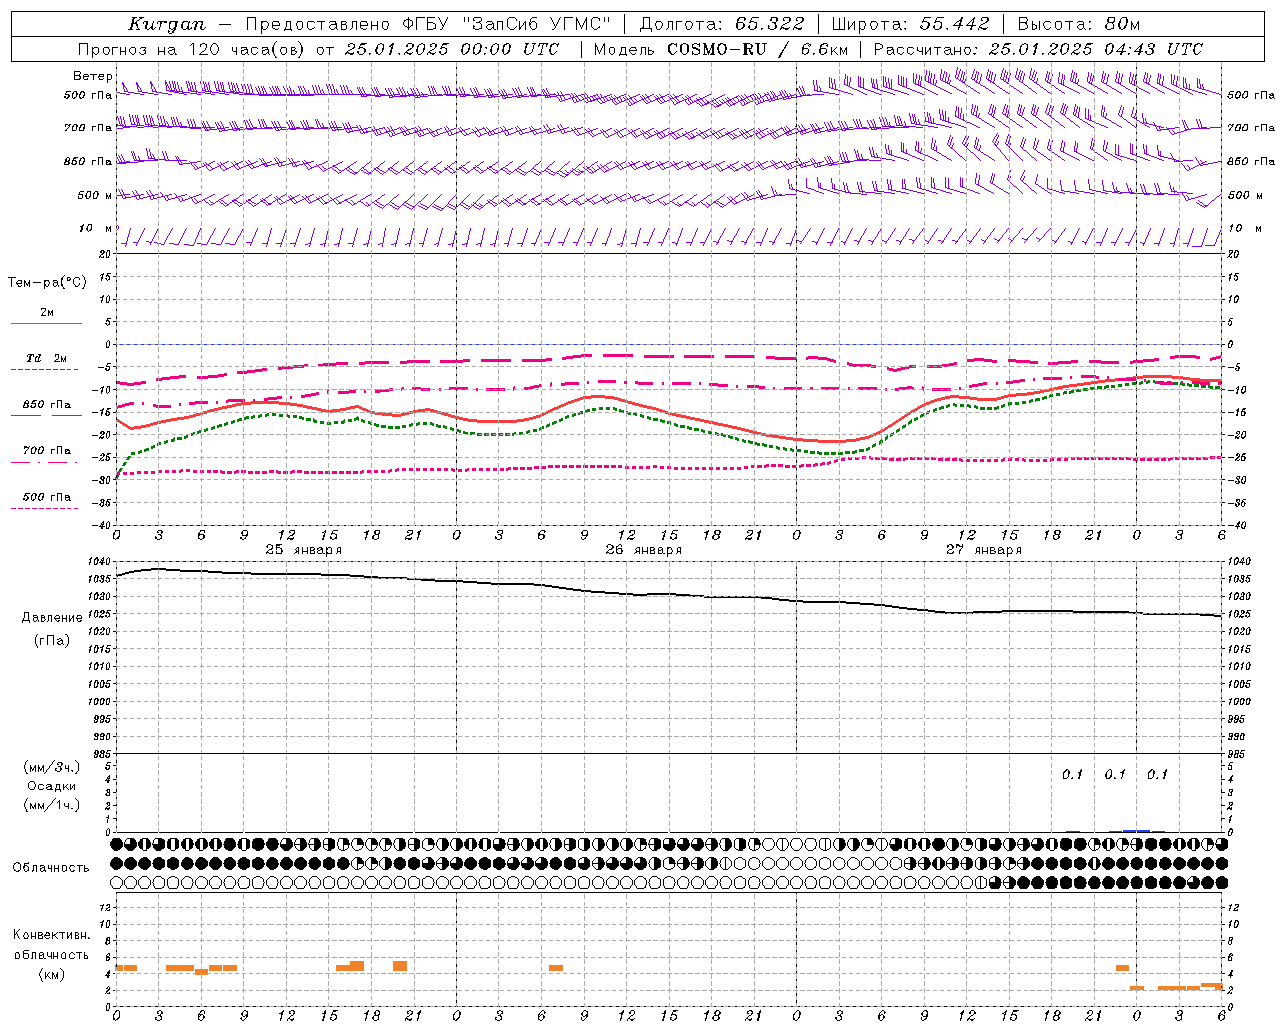Screen dimensions: 1280x1024
Task: Click the 'Облачность' cloudiness row label
Action: pos(51,868)
